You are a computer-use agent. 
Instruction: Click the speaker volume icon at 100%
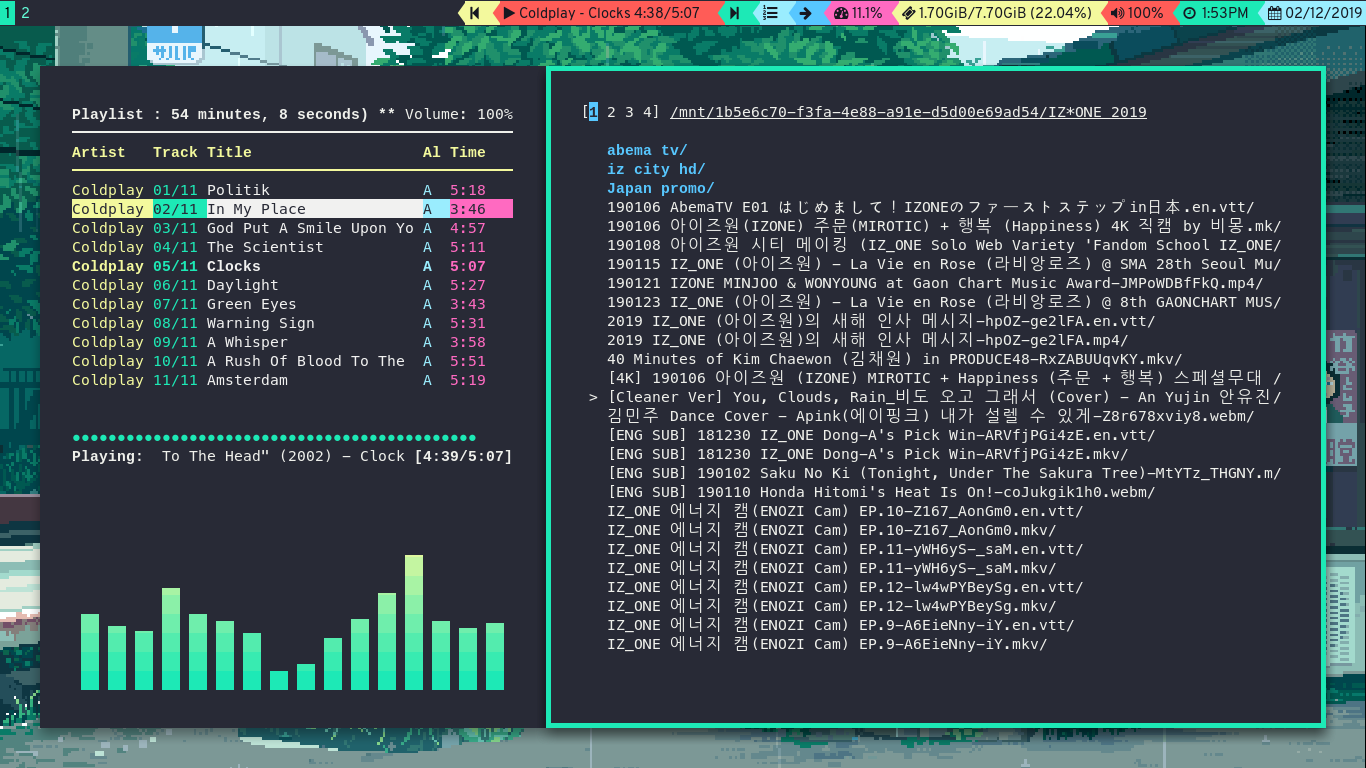(x=1117, y=13)
